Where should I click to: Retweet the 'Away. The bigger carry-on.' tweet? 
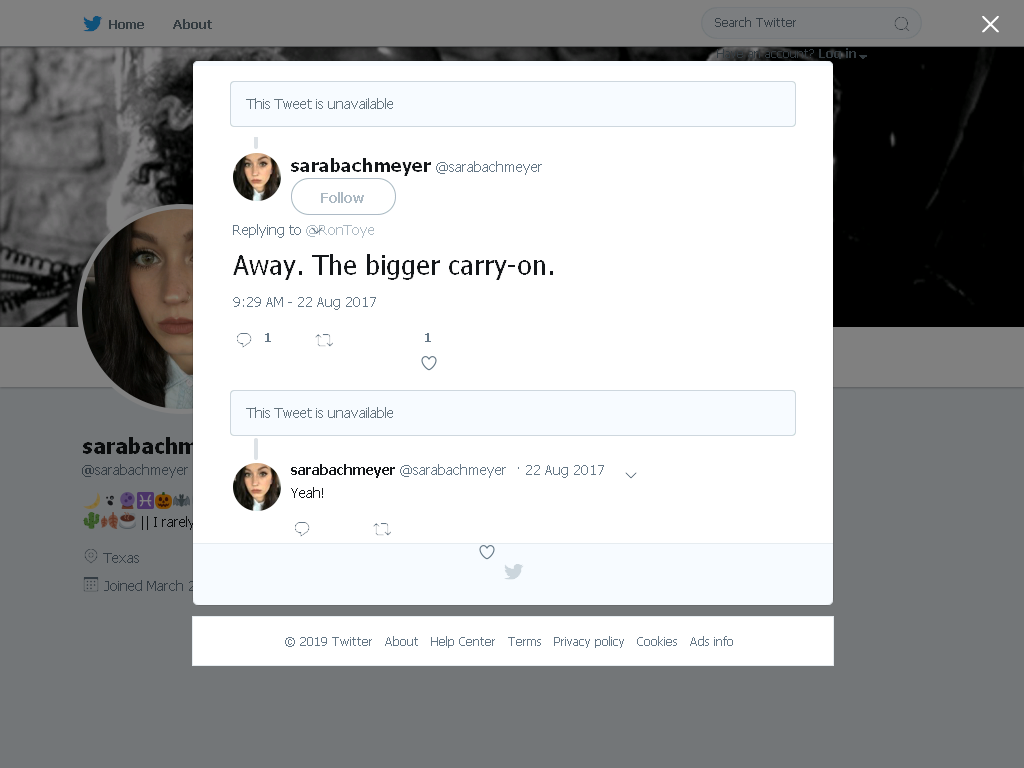pos(324,340)
